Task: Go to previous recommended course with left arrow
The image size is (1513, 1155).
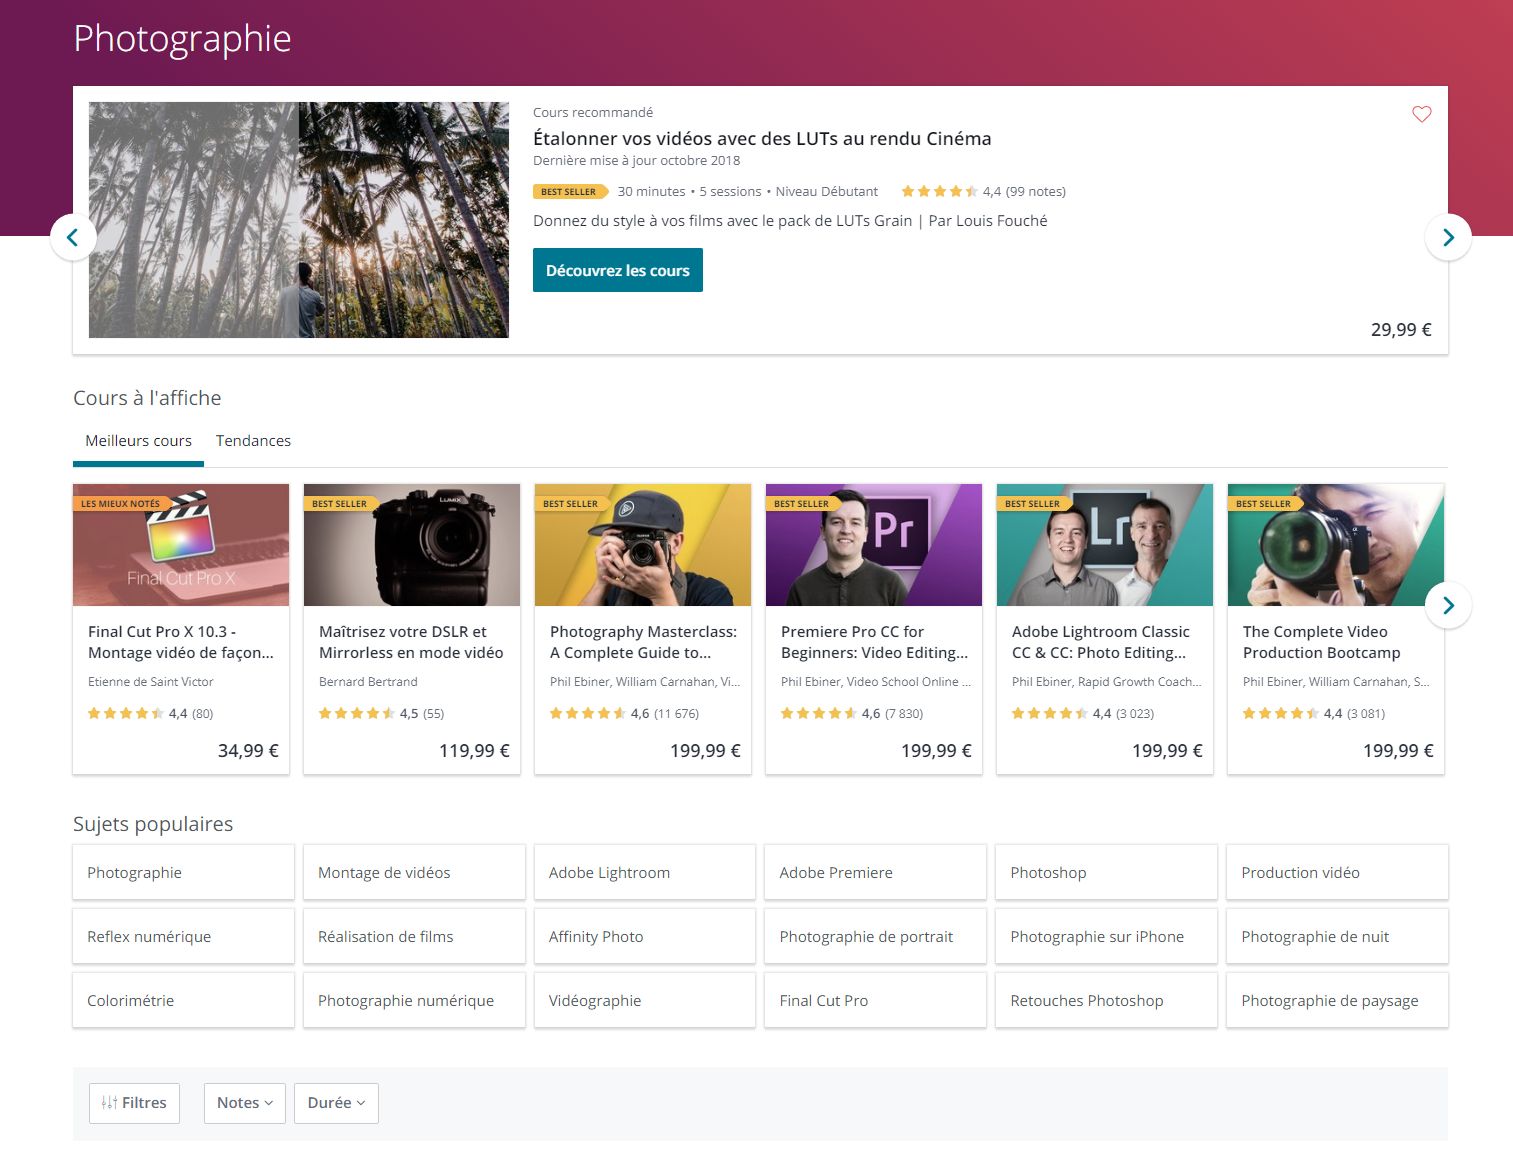Action: [73, 237]
